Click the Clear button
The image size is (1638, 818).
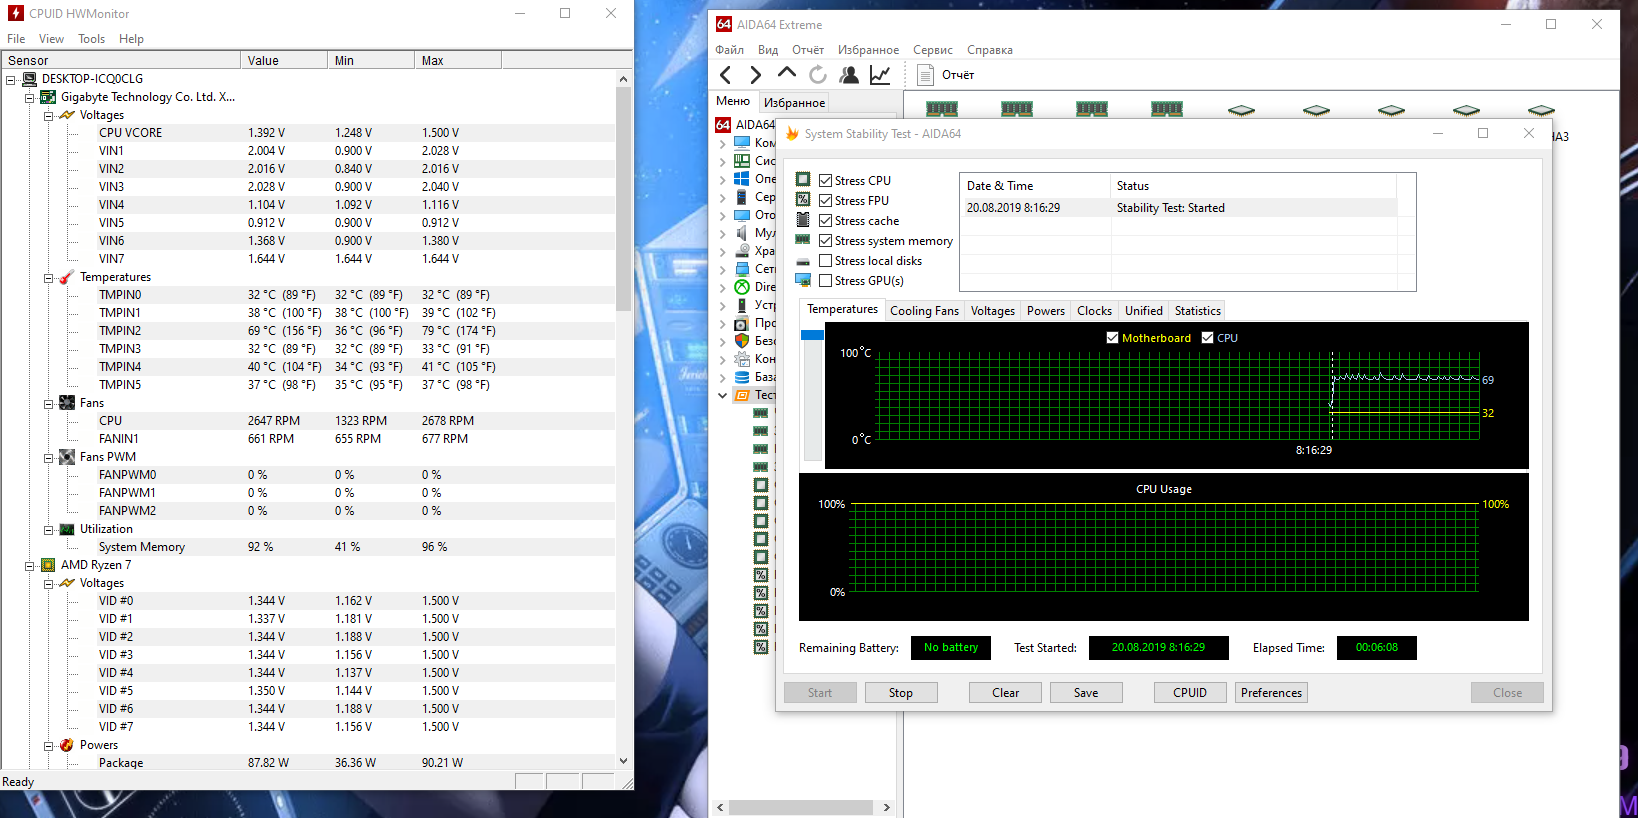(1005, 693)
